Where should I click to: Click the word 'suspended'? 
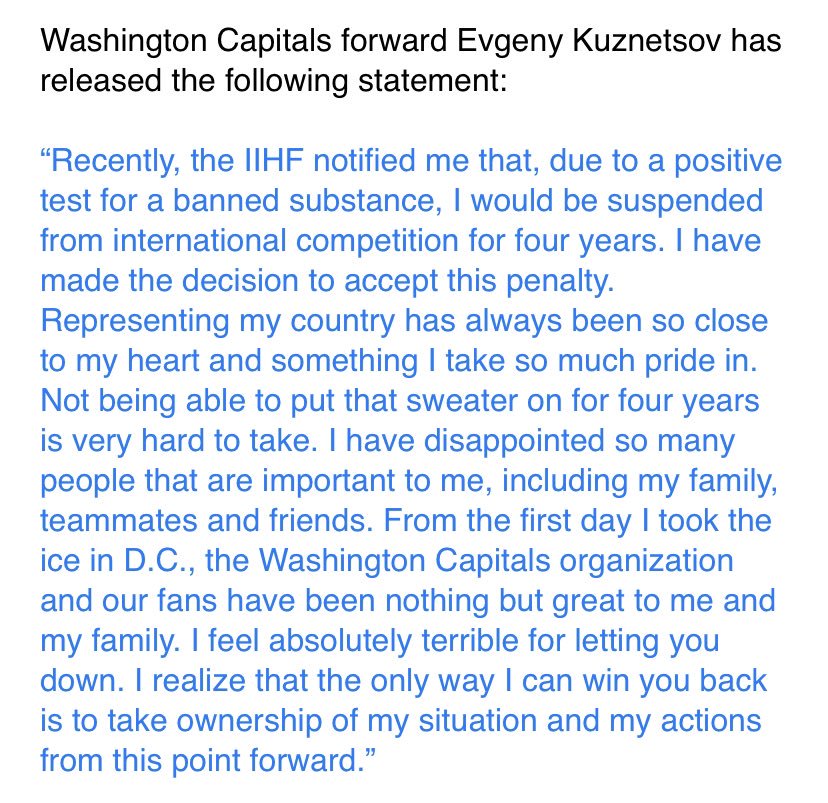coord(685,202)
